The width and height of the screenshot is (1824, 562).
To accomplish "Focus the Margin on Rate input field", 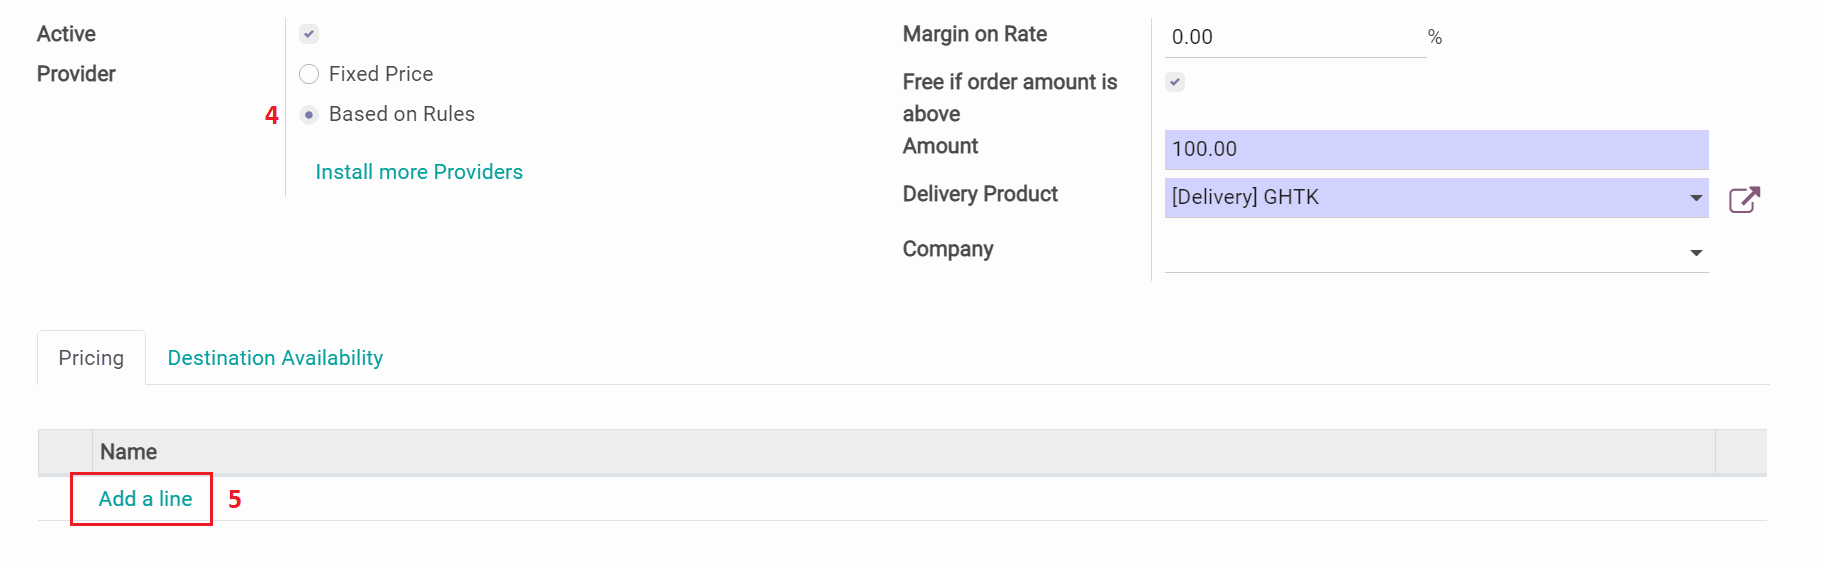I will pos(1295,37).
